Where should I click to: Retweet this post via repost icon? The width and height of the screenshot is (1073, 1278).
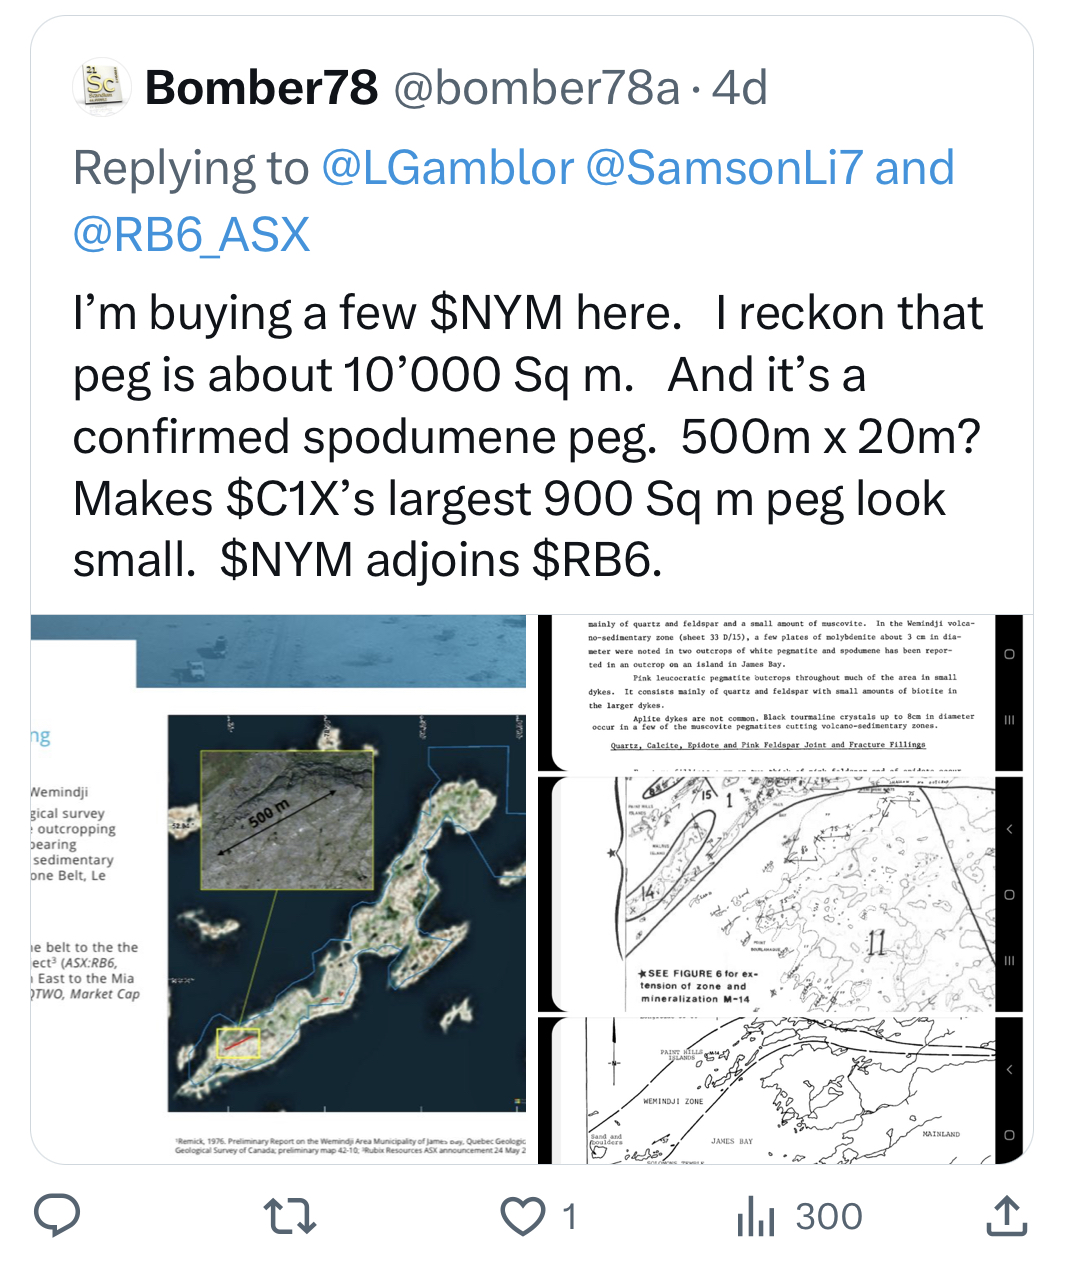click(x=290, y=1216)
